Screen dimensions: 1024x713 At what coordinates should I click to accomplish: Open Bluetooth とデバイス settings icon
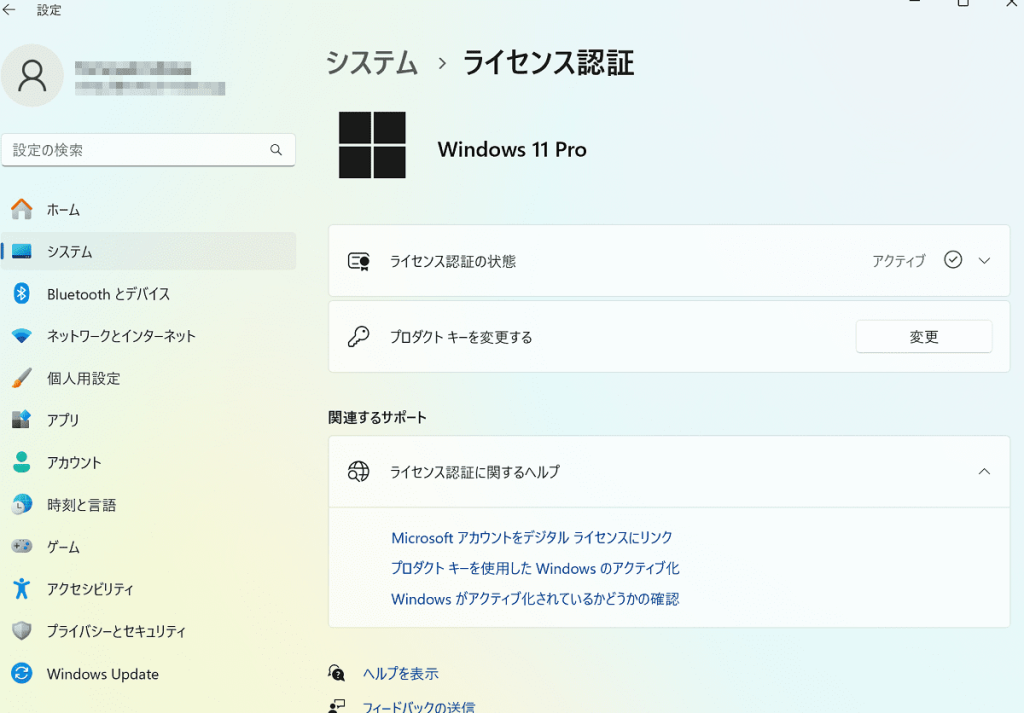[x=23, y=294]
